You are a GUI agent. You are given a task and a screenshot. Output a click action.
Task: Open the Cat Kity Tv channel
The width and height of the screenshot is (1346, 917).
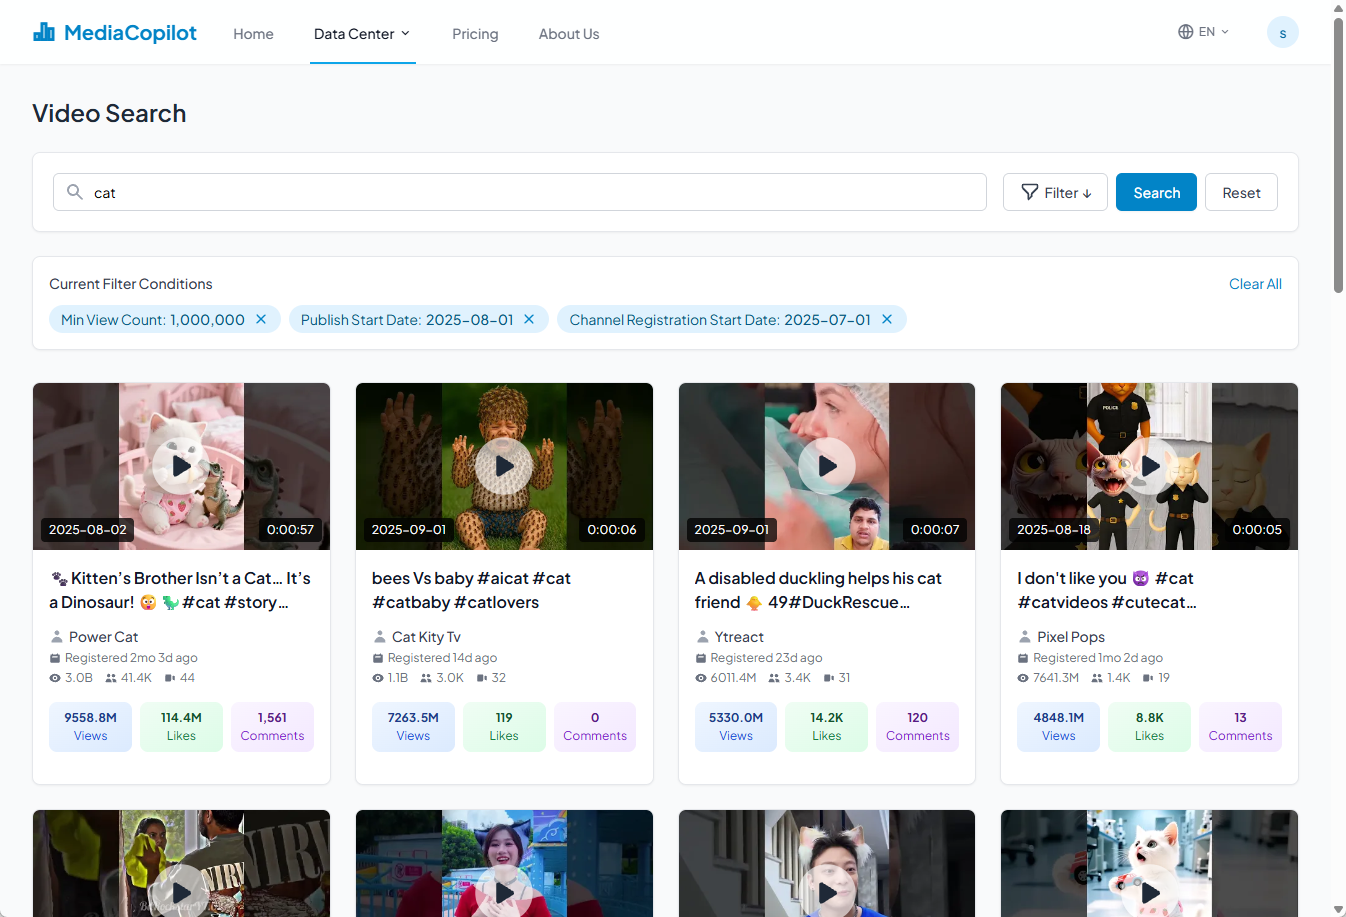click(426, 637)
